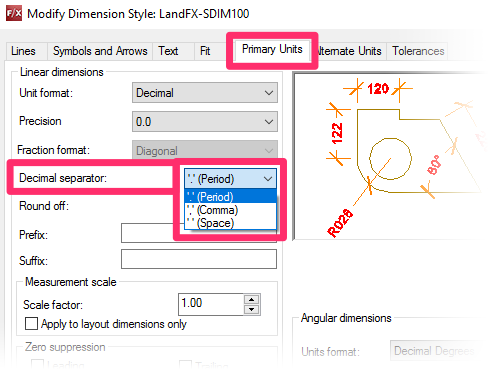Switch to the Tolerances tab
This screenshot has height=376, width=491.
418,51
